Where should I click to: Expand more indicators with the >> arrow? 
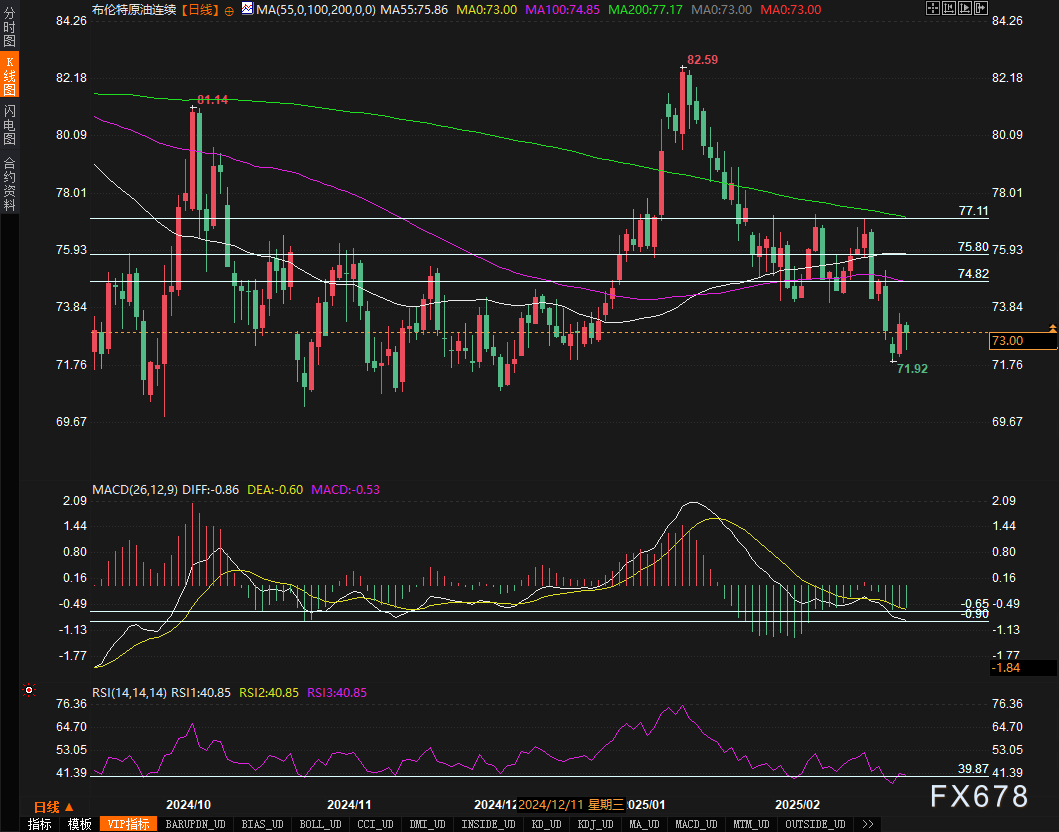pos(868,824)
